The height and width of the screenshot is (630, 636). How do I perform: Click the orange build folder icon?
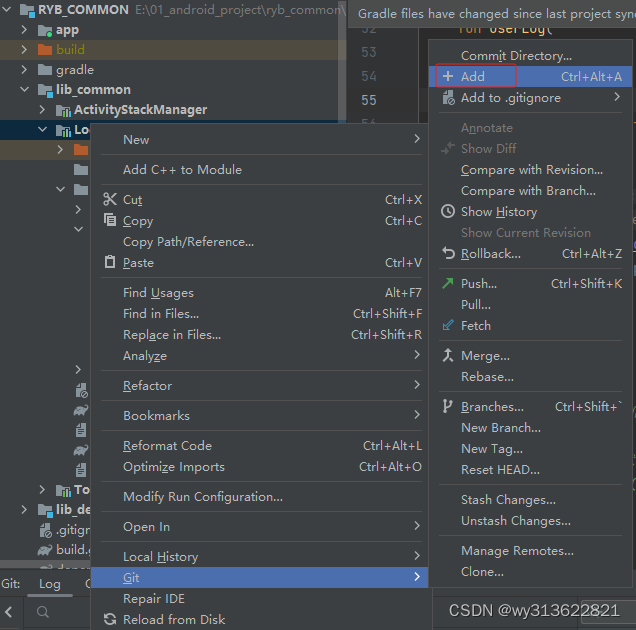45,50
